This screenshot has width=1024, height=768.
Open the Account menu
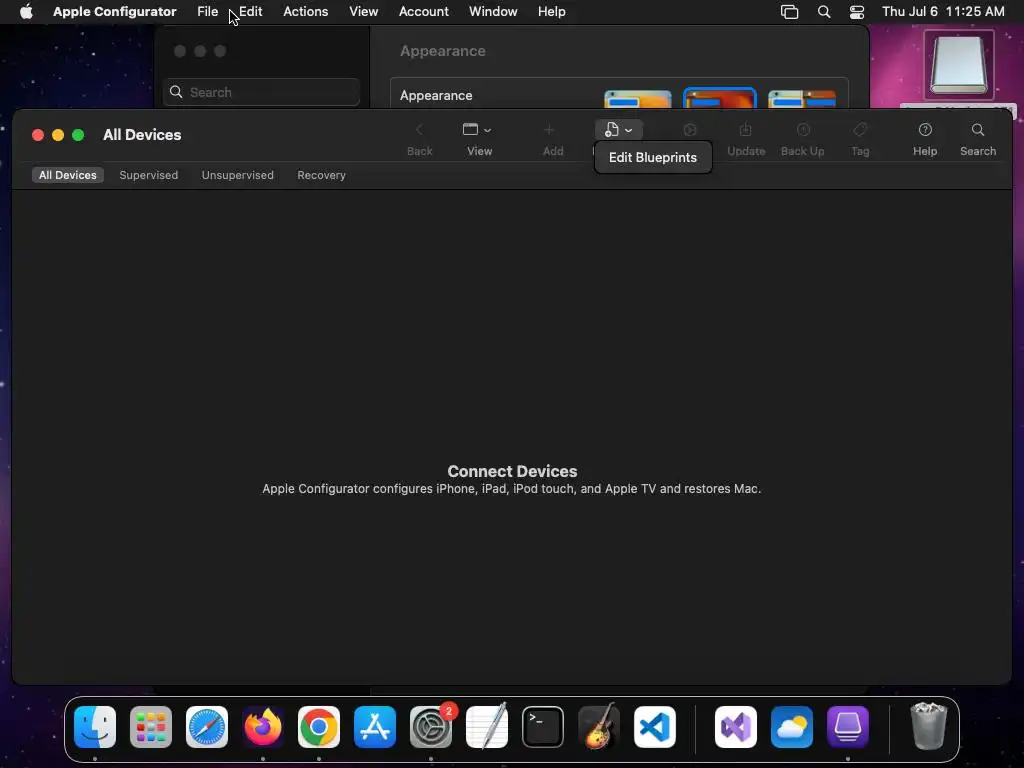pyautogui.click(x=423, y=12)
